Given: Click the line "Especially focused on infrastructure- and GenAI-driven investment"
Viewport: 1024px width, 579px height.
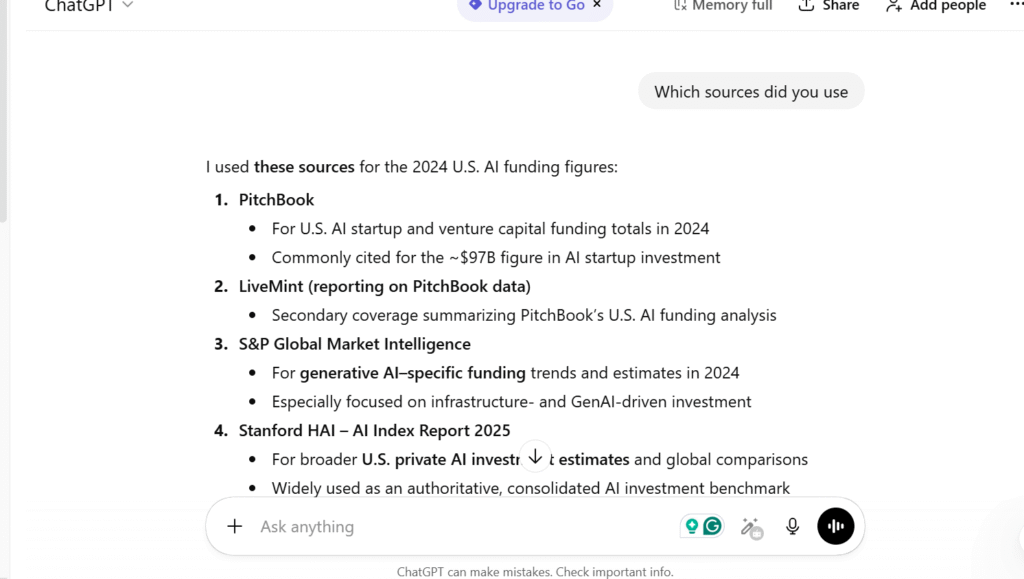Looking at the screenshot, I should coord(511,402).
